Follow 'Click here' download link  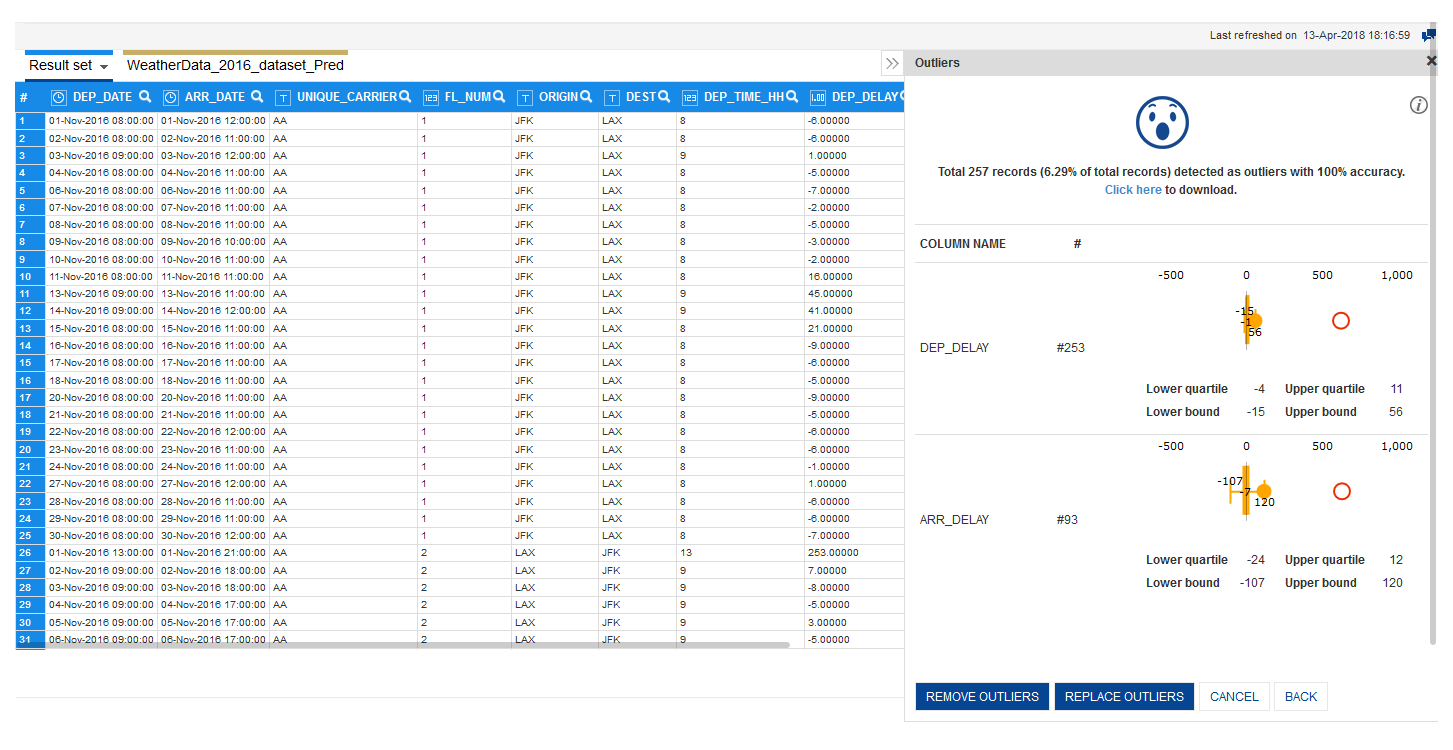coord(1133,190)
